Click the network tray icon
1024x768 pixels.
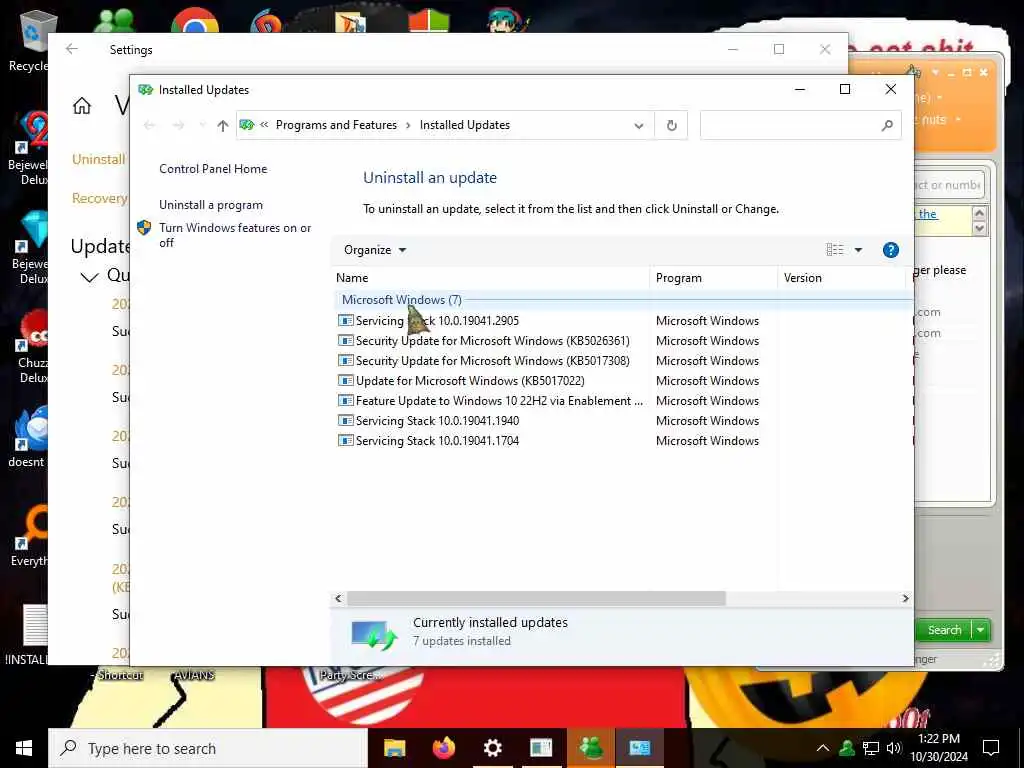871,748
